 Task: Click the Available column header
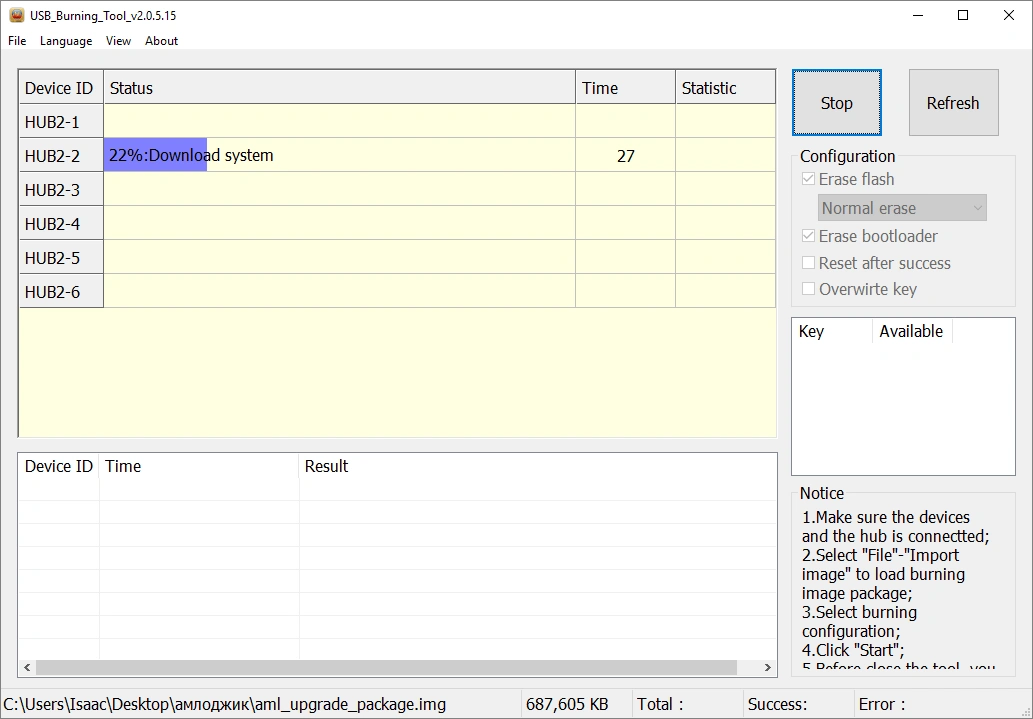(911, 331)
